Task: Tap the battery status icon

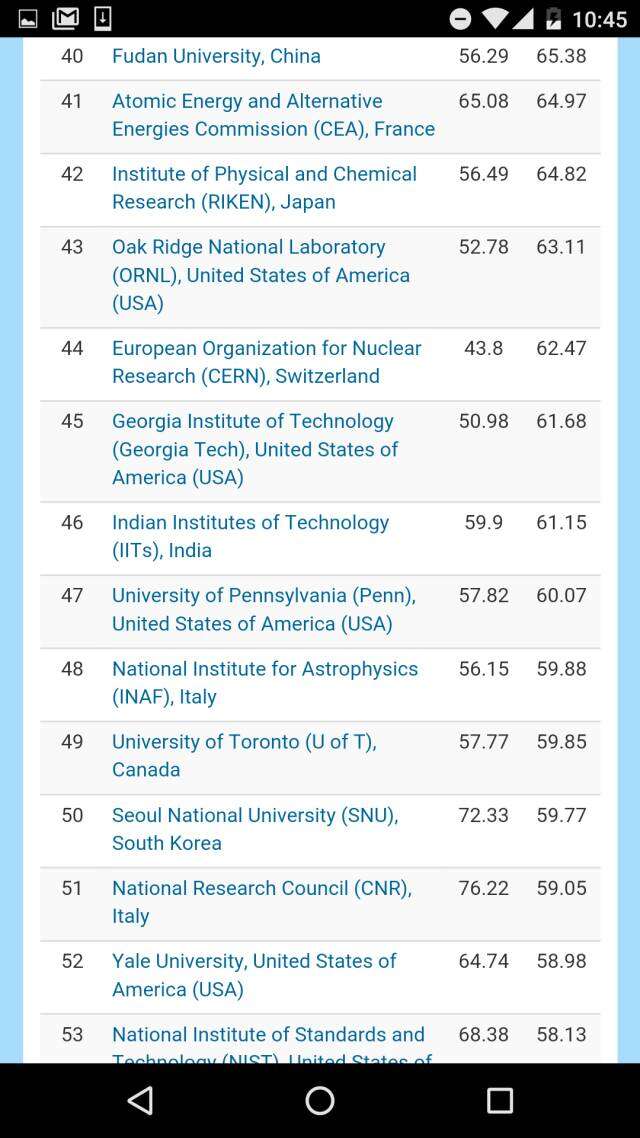Action: 554,19
